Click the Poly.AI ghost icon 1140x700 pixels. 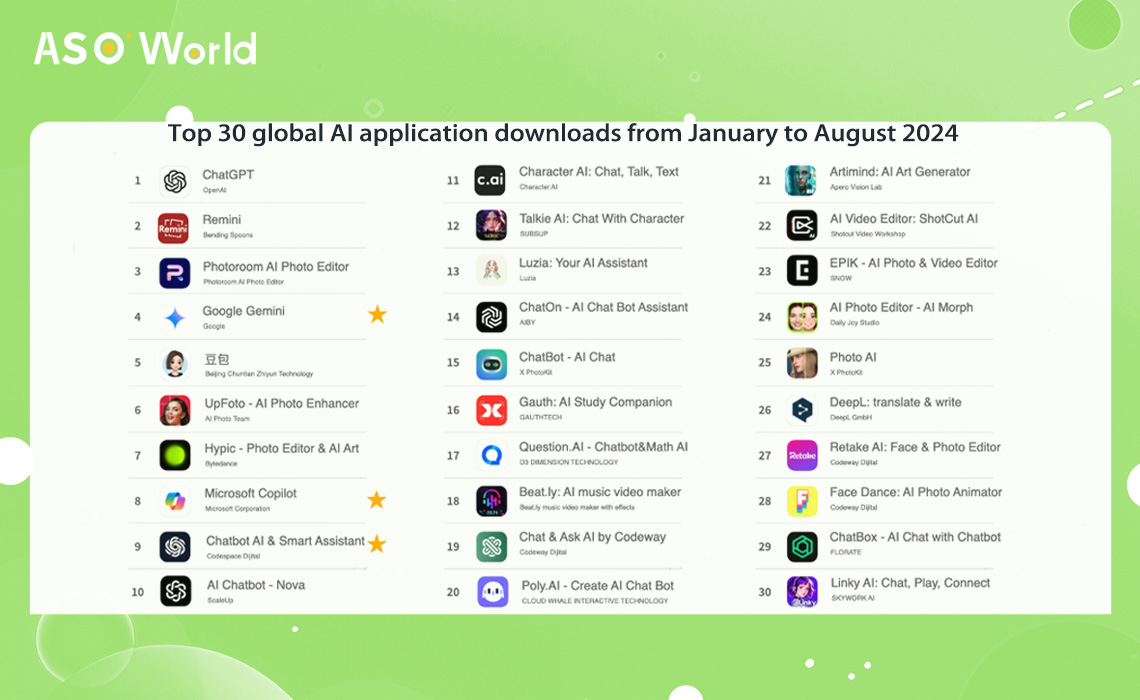click(492, 592)
